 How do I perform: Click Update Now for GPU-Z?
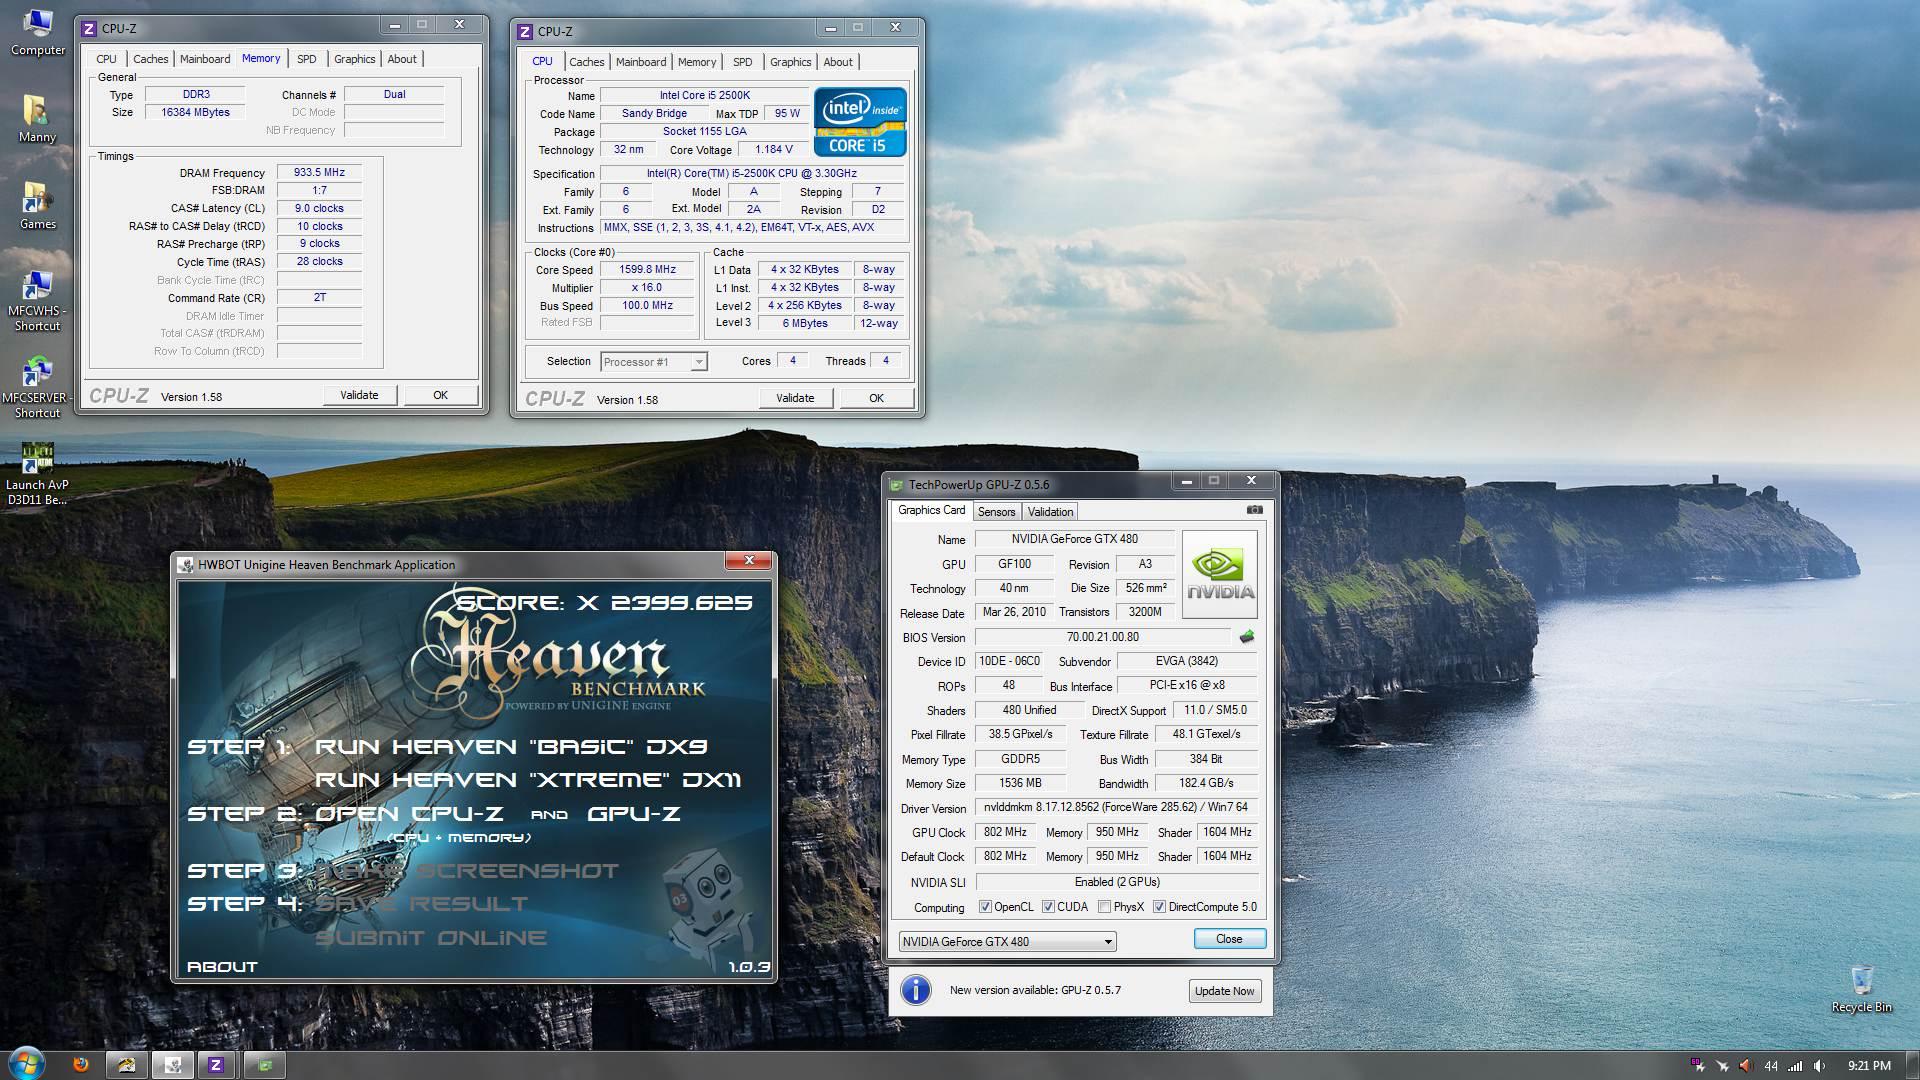(1224, 991)
